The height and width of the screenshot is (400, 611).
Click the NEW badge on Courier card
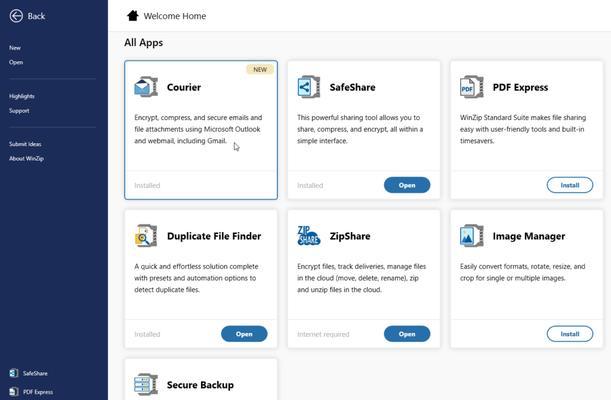[260, 69]
